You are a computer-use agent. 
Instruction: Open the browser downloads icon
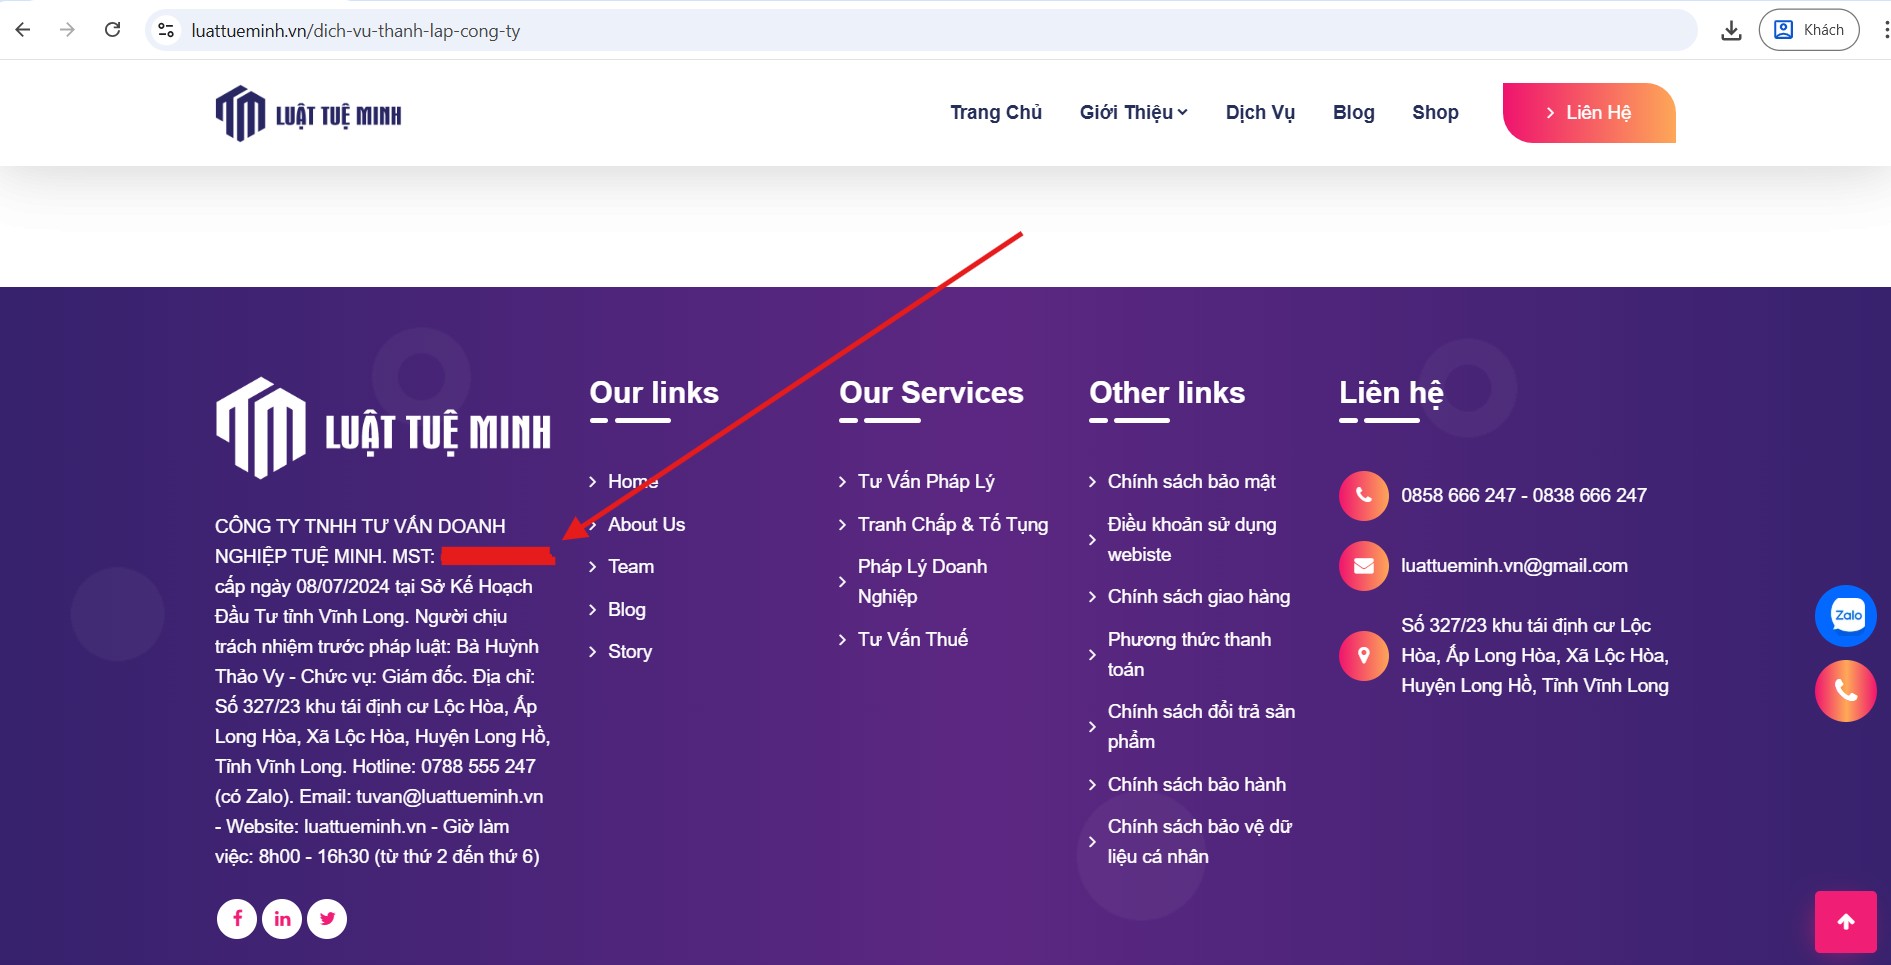(1731, 30)
